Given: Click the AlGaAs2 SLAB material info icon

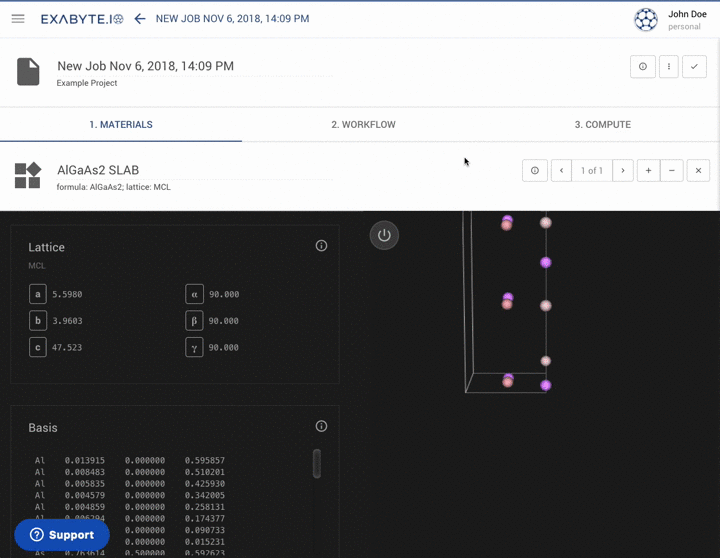Looking at the screenshot, I should click(534, 171).
